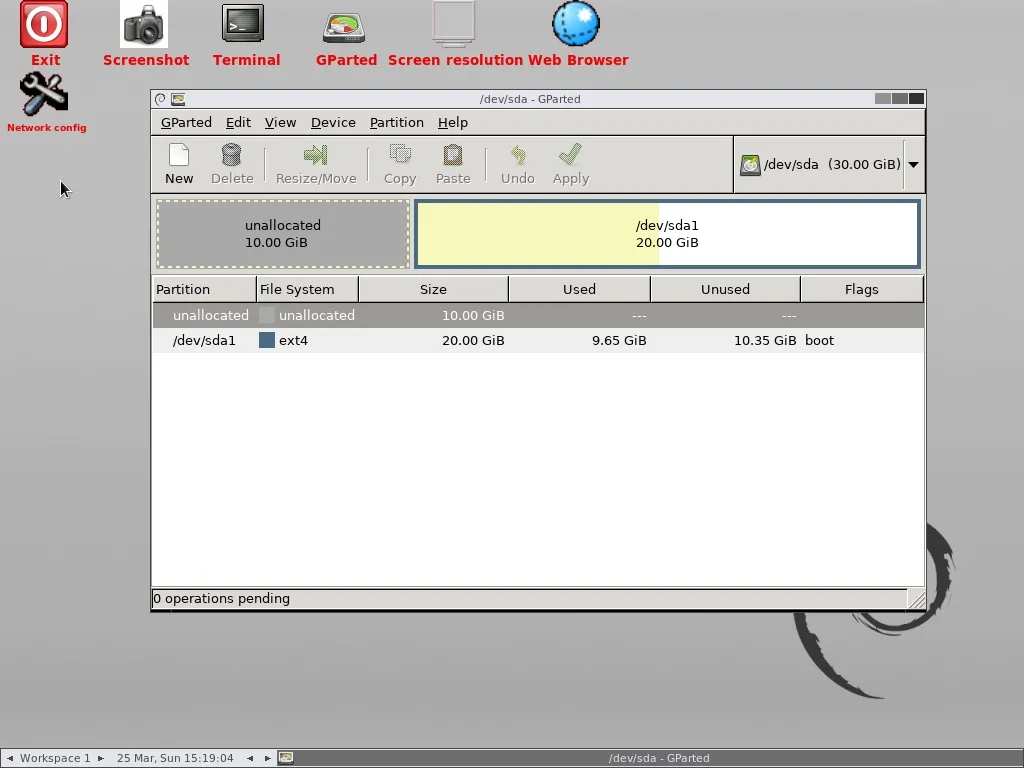Click the Paste partition toolbar icon

click(x=453, y=155)
